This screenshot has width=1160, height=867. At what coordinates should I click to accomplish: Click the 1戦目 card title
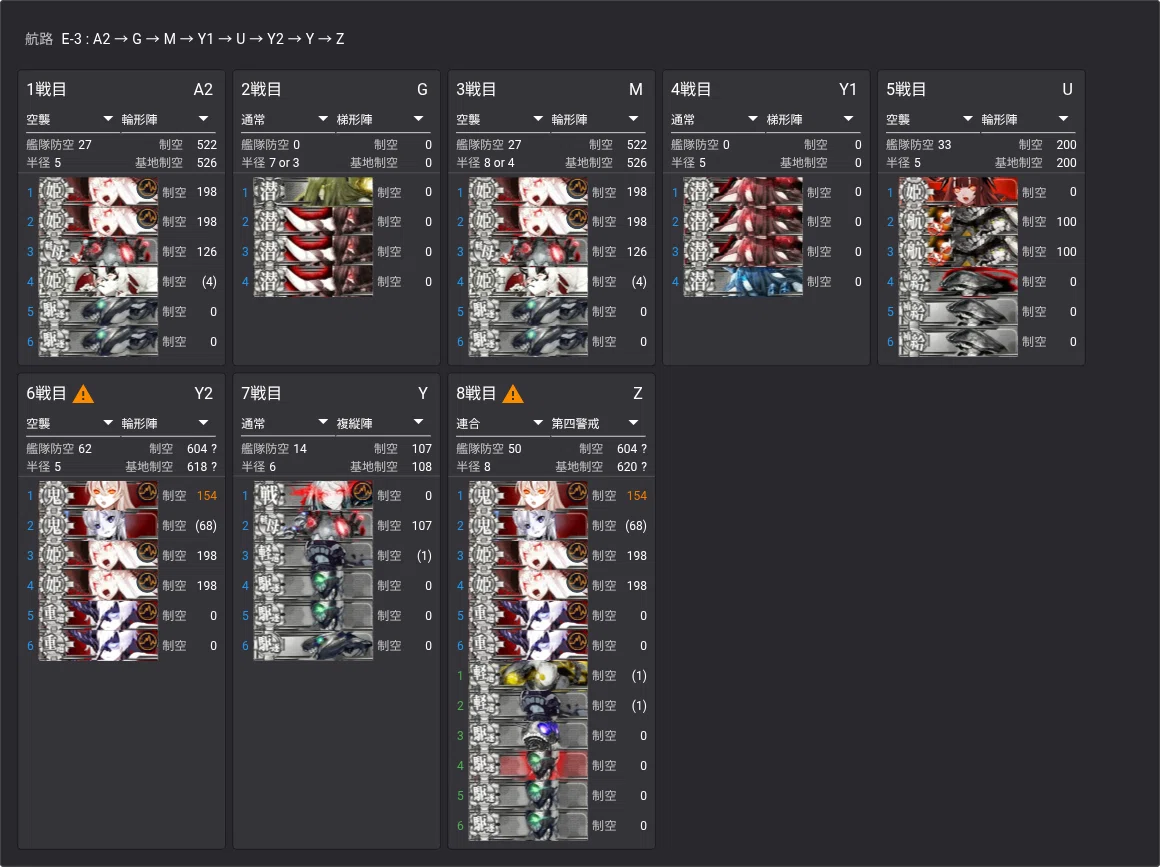pos(47,90)
